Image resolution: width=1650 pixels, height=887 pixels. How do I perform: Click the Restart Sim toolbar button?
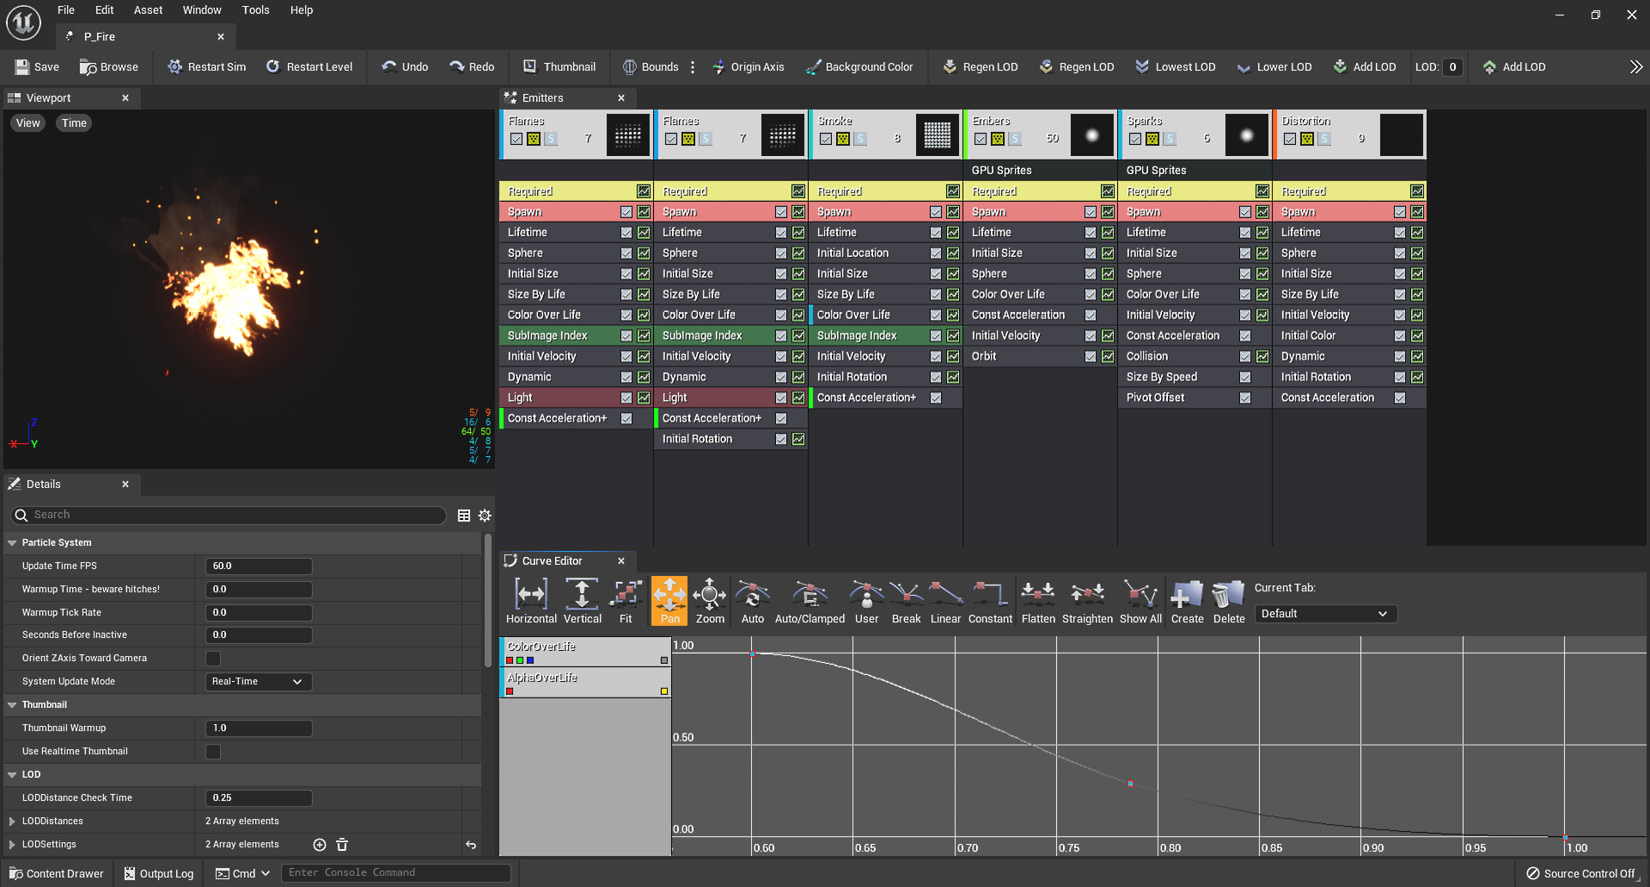(206, 67)
